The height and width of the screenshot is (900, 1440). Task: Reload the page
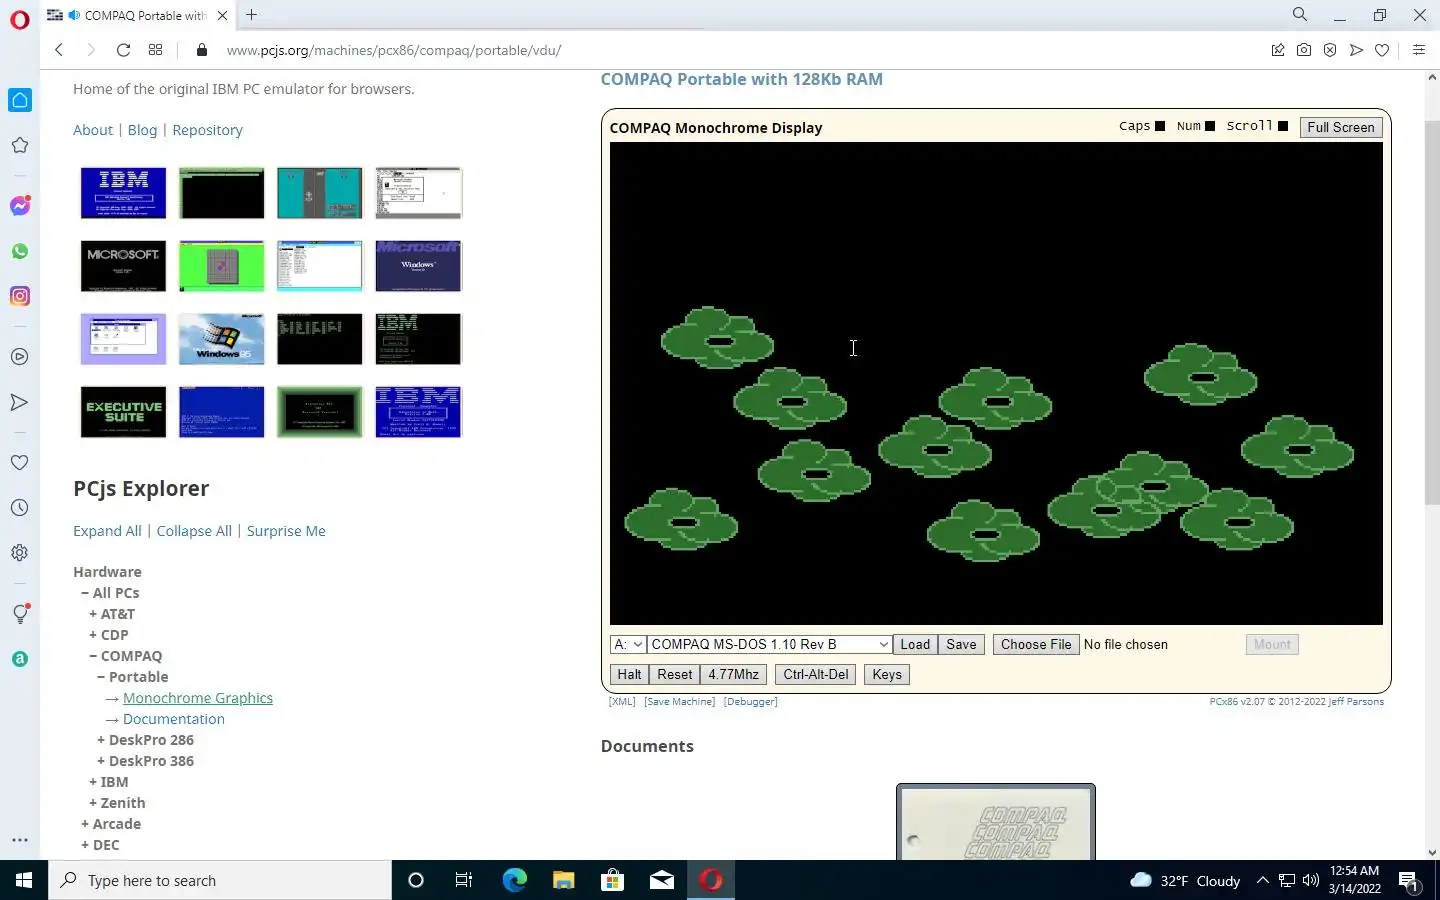pos(123,50)
